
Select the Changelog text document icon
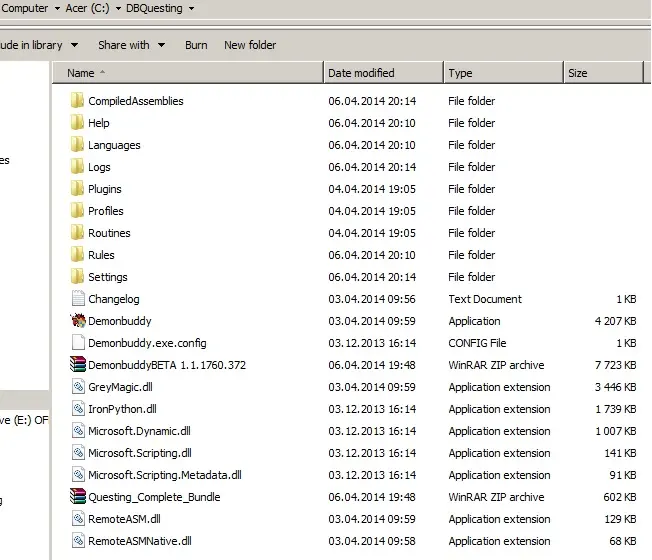79,299
